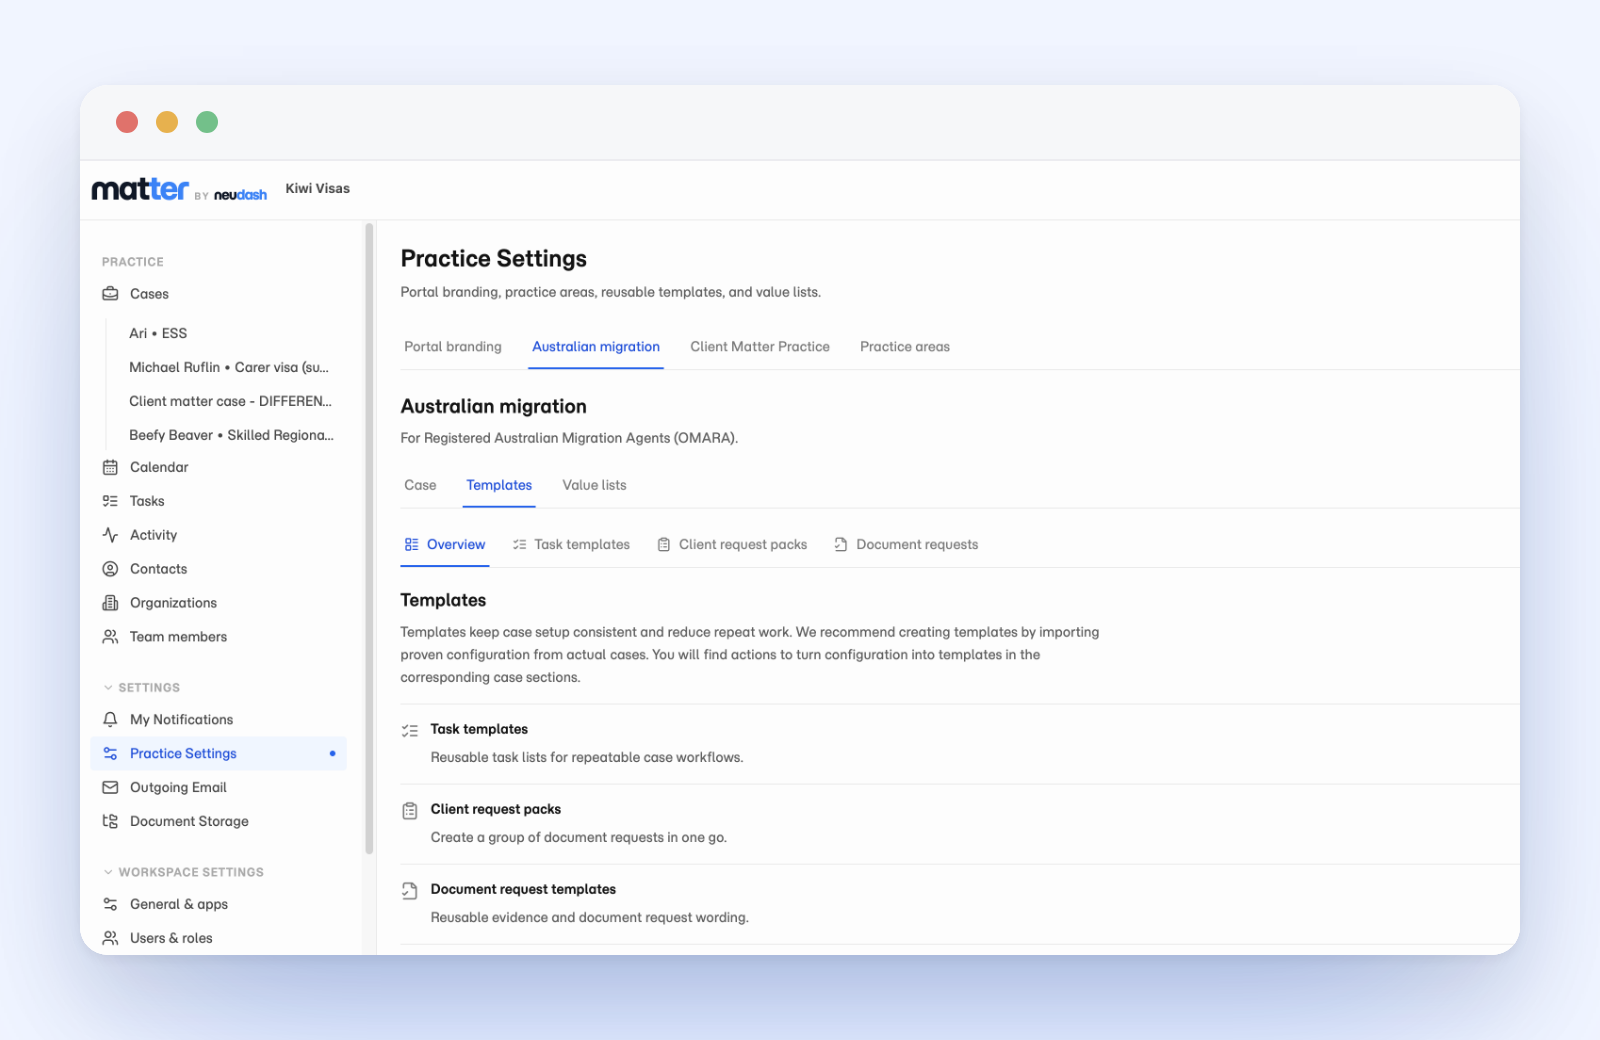
Task: Click the clipboard icon beside Client request packs row
Action: [410, 811]
